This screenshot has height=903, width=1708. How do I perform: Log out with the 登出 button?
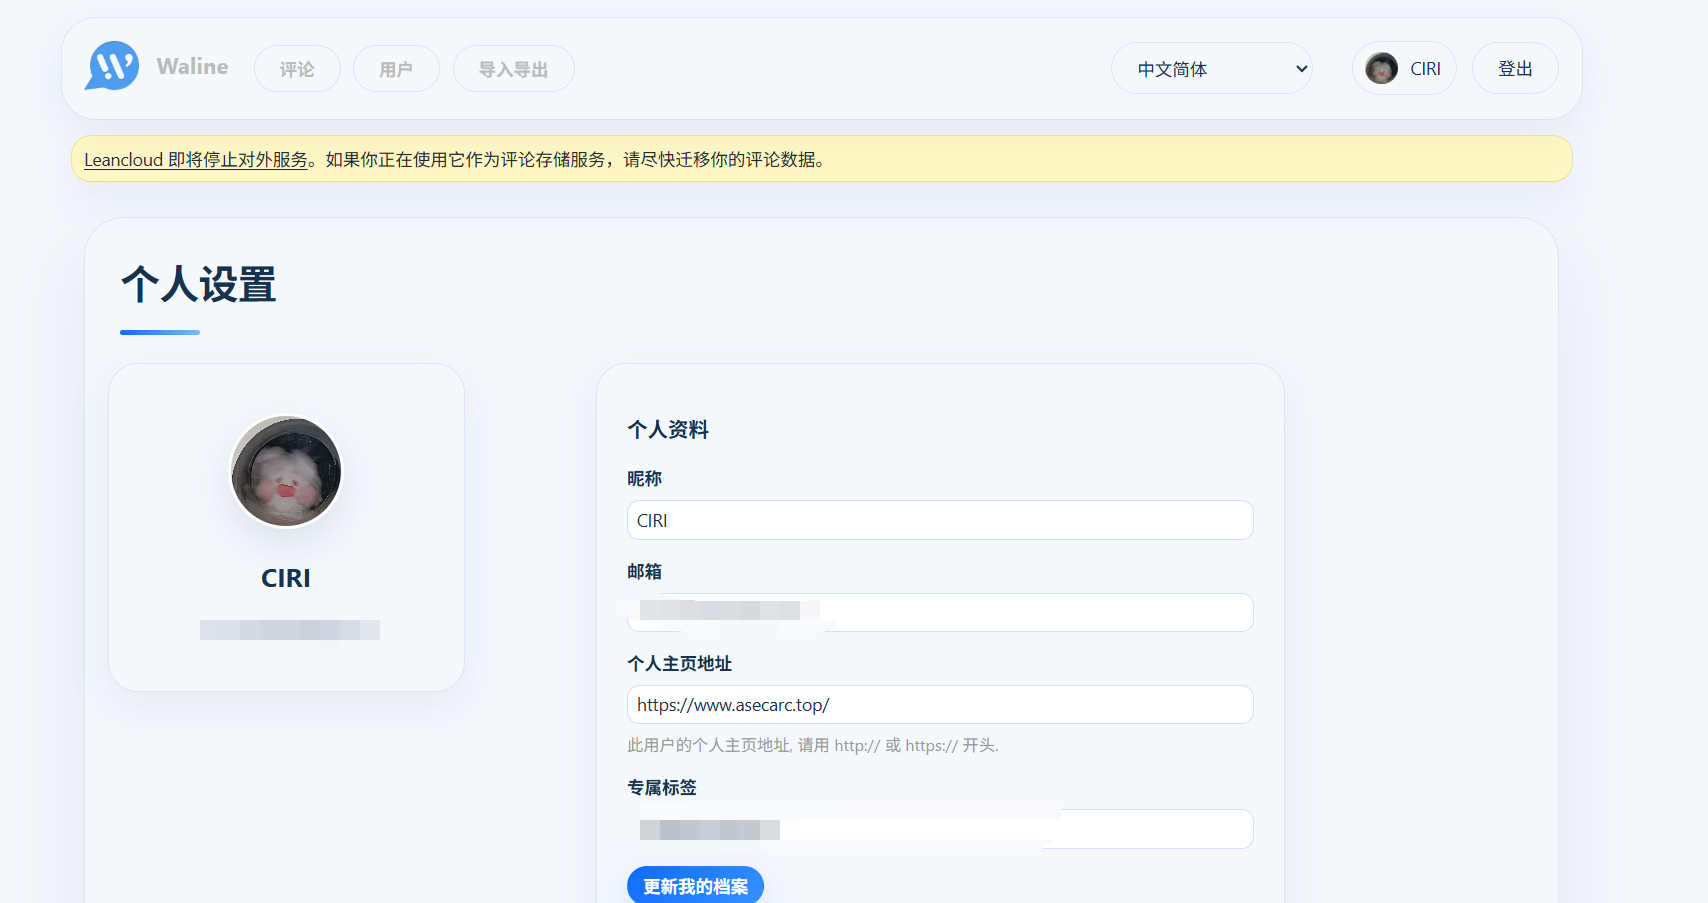1515,68
